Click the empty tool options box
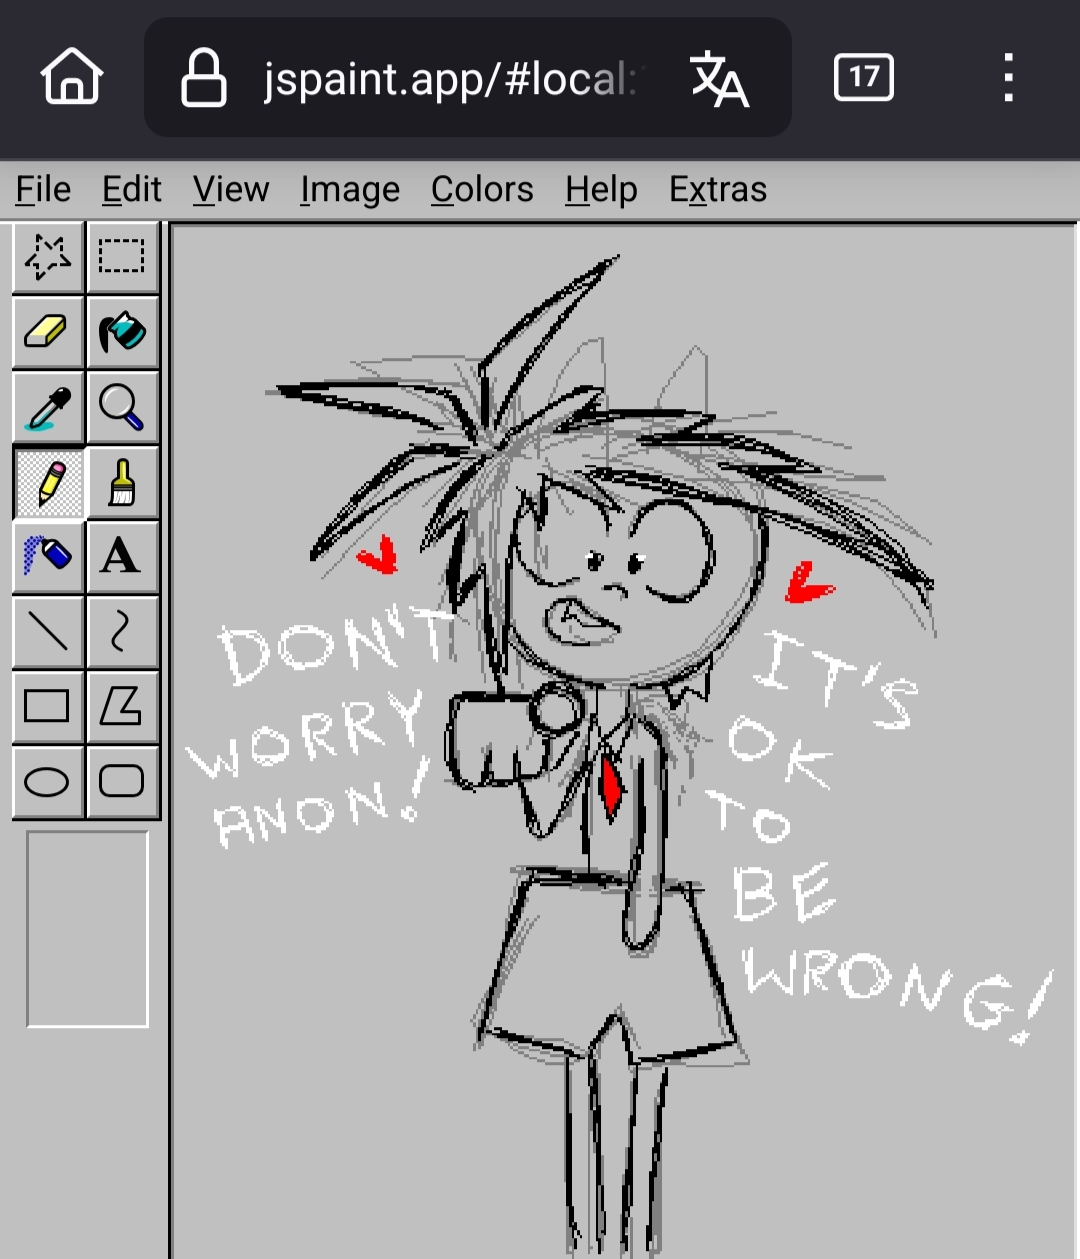Image resolution: width=1080 pixels, height=1259 pixels. (87, 929)
